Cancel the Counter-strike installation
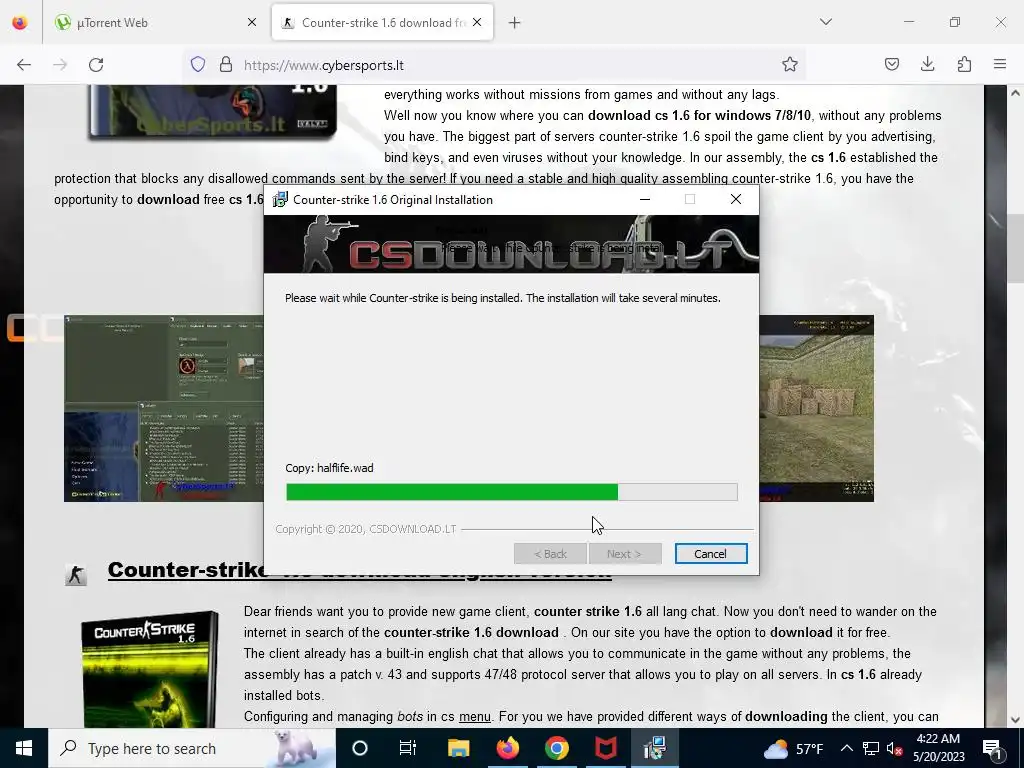Screen dimensions: 1024x768 [x=711, y=554]
